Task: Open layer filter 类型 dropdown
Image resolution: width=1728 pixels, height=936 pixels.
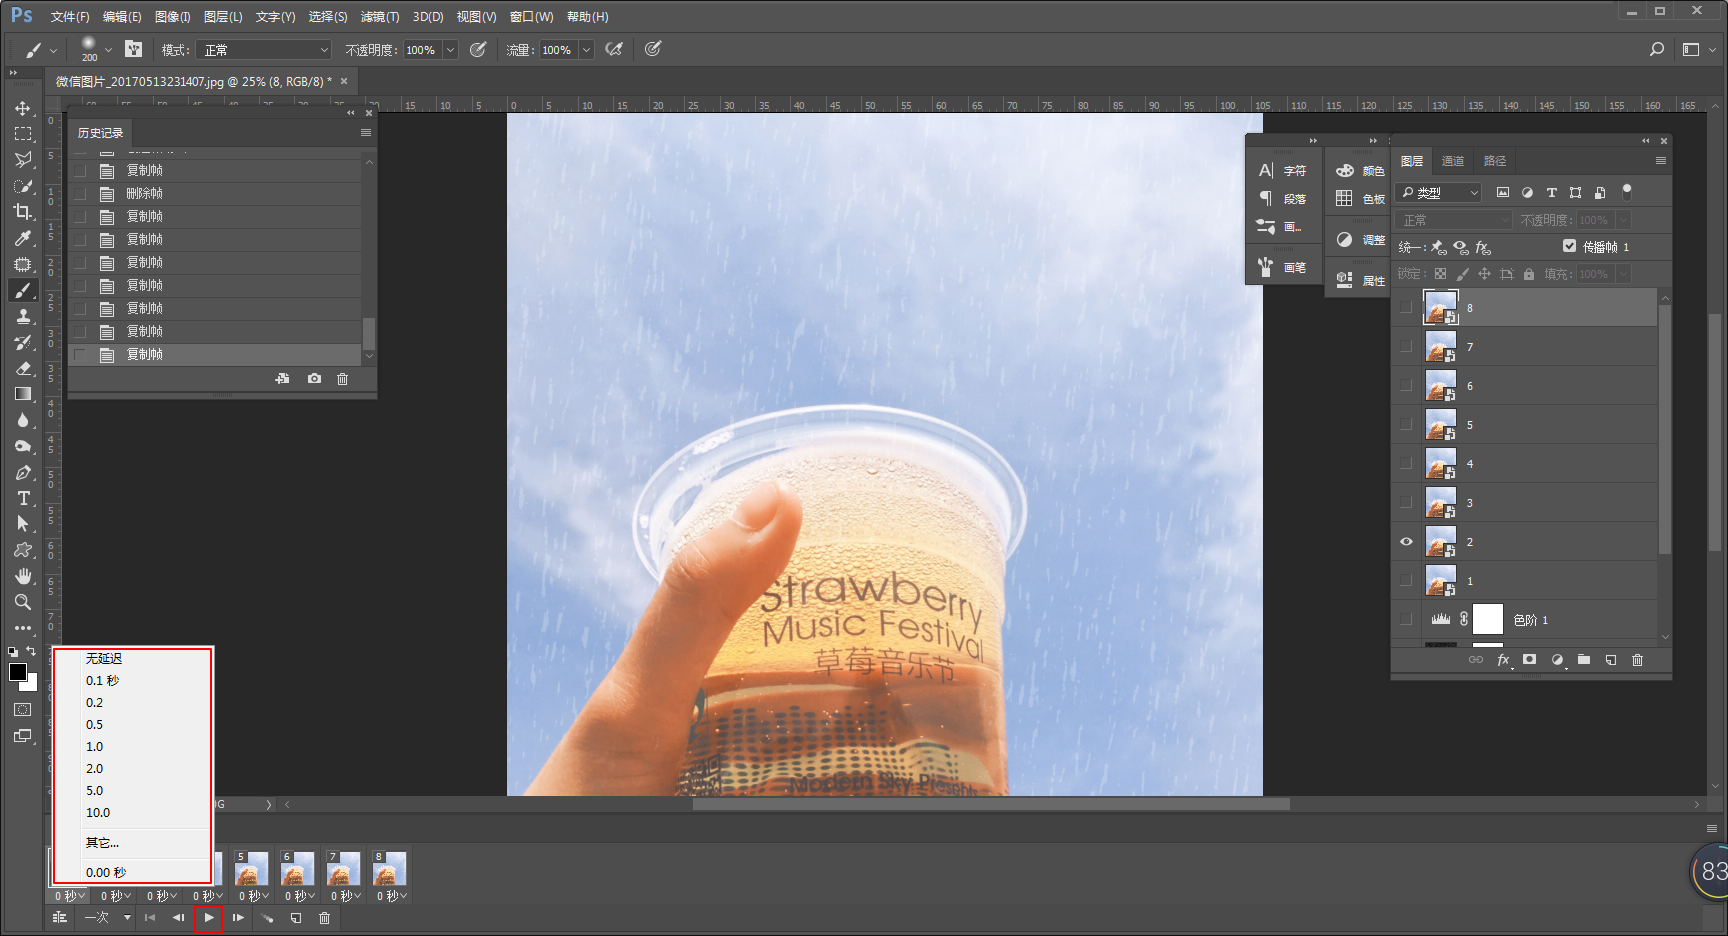Action: pyautogui.click(x=1440, y=192)
